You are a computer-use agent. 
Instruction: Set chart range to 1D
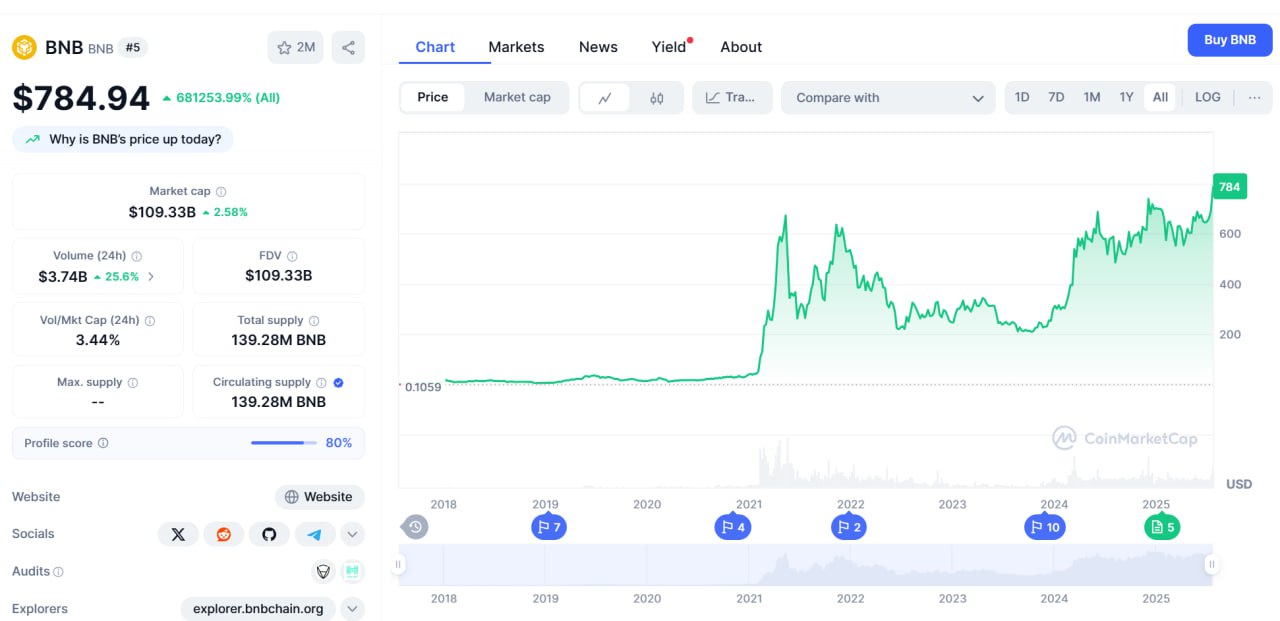tap(1022, 97)
